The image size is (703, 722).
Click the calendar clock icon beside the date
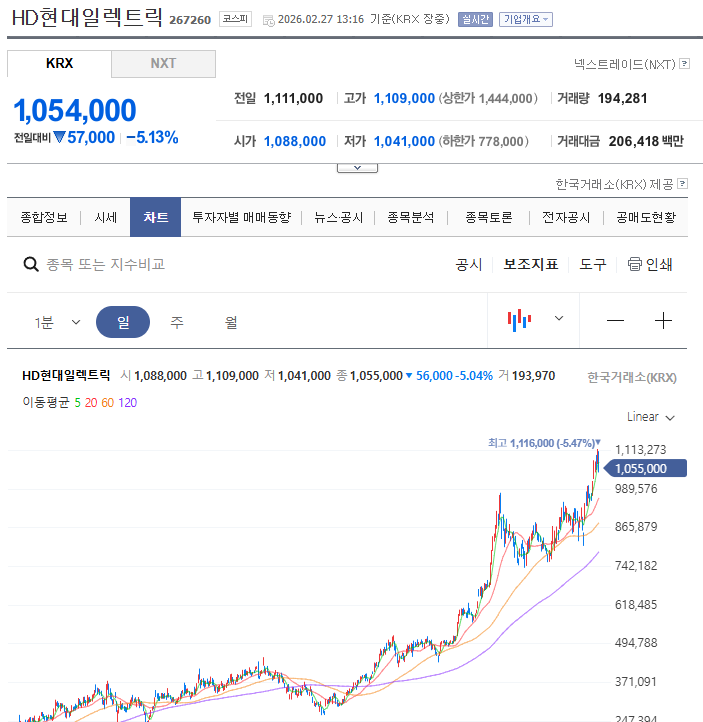pos(268,20)
